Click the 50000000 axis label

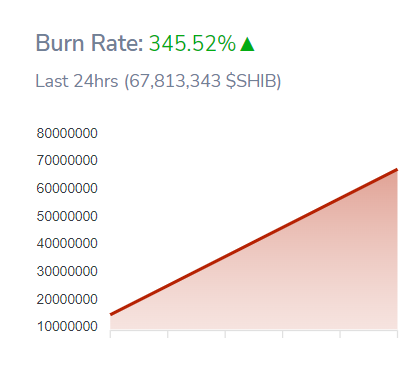67,216
